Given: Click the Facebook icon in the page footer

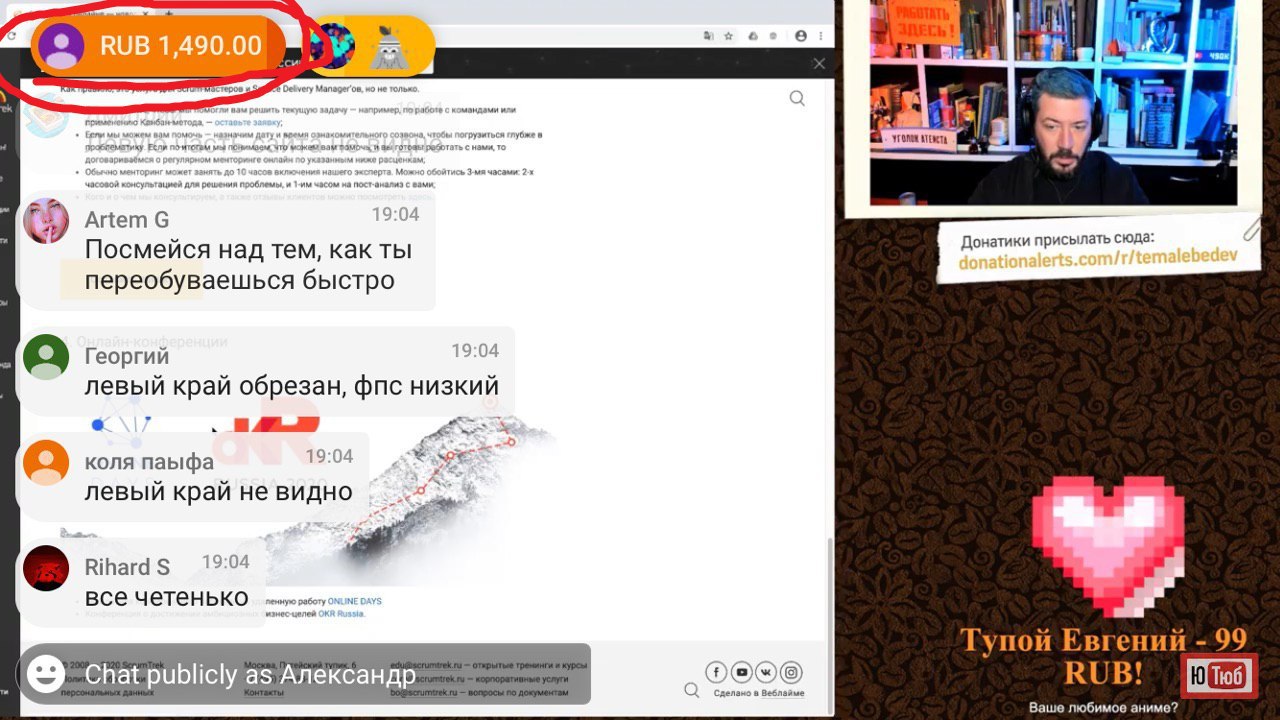Looking at the screenshot, I should (716, 672).
